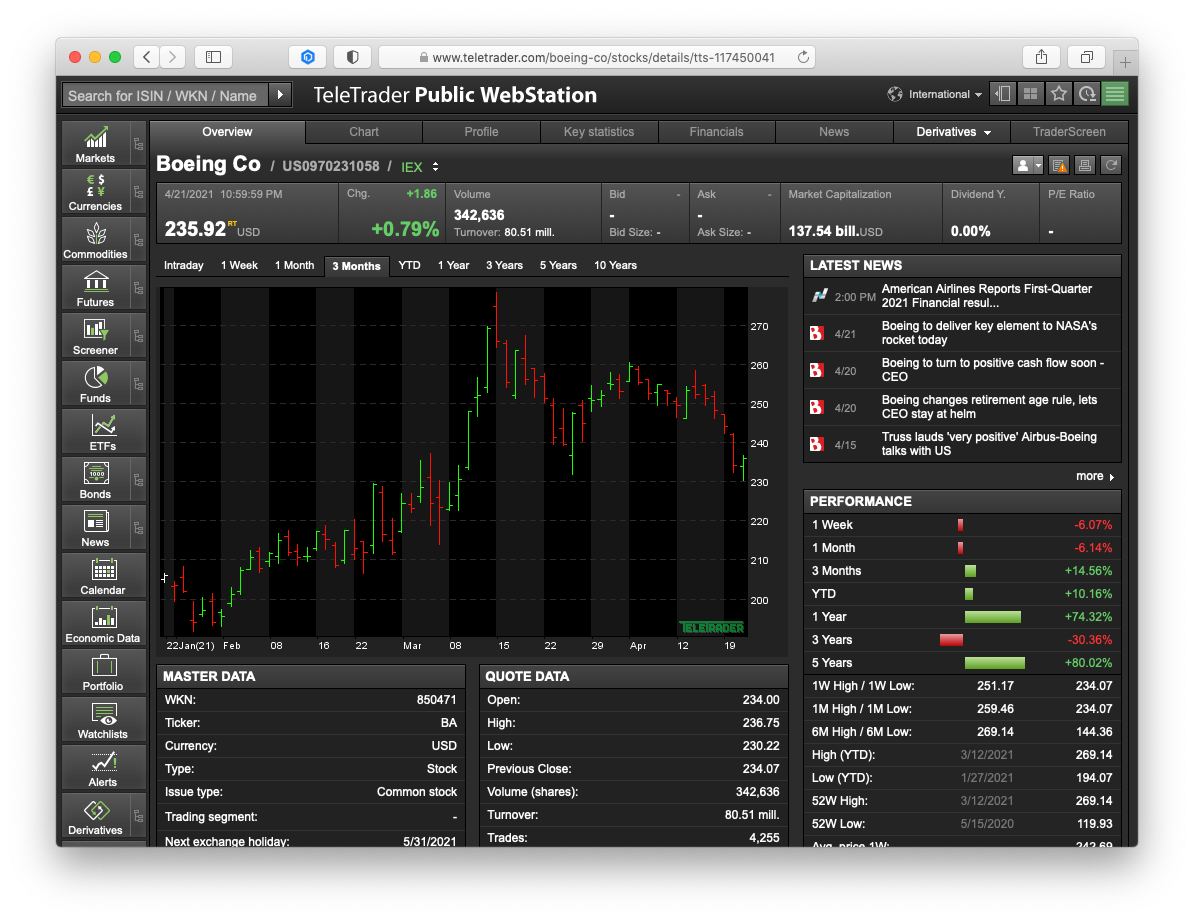The height and width of the screenshot is (921, 1194).
Task: Toggle the sidebar panel icon in header
Action: coord(1003,94)
